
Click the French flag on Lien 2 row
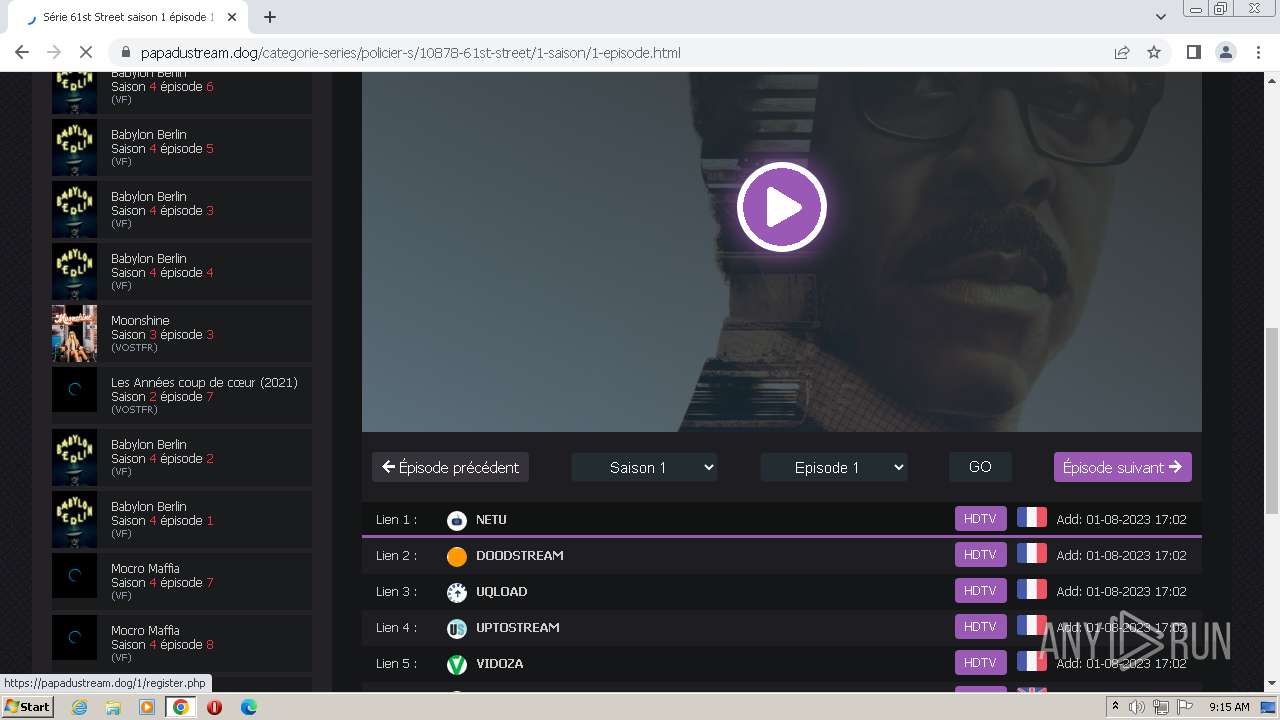(x=1032, y=554)
